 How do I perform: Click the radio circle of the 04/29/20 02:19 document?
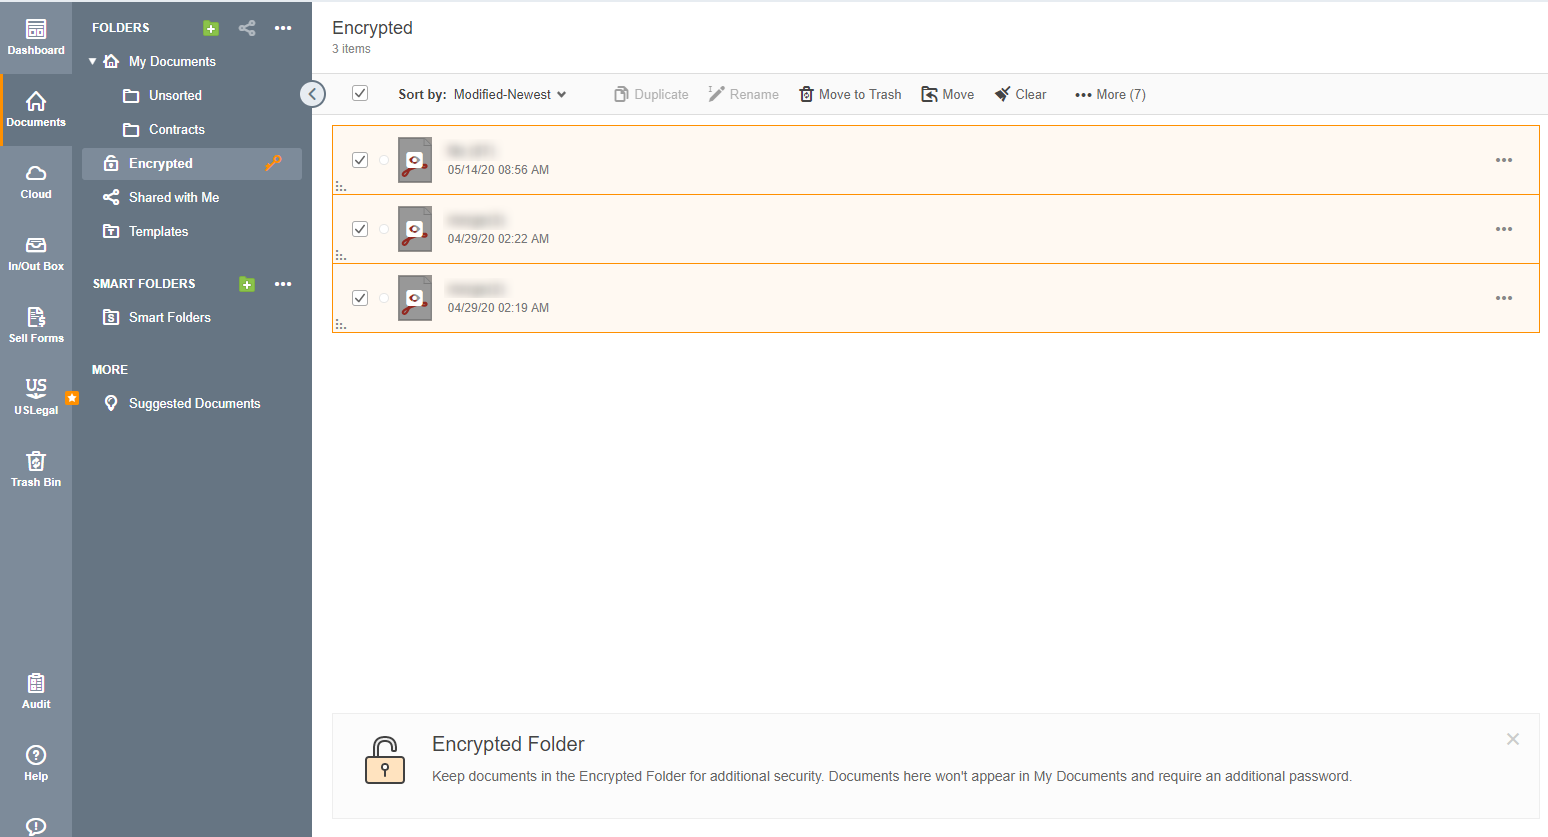[x=384, y=298]
